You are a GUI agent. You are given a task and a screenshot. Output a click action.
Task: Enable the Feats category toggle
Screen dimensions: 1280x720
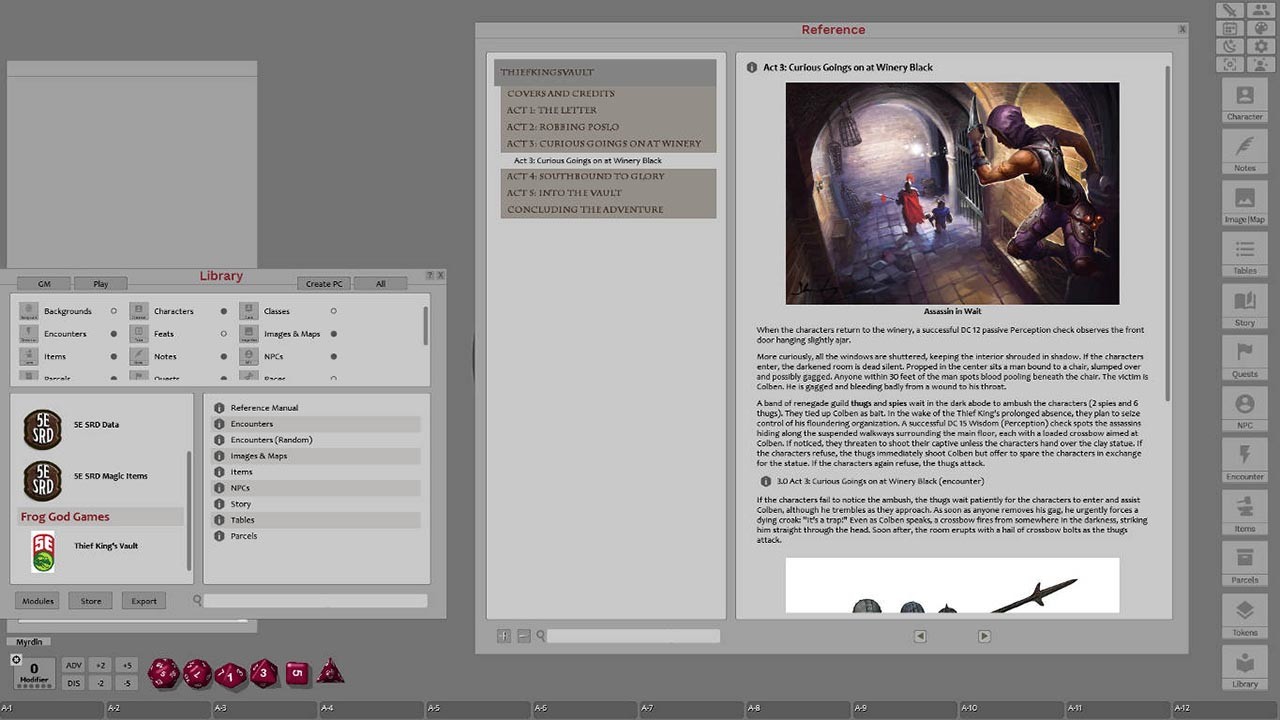[x=221, y=334]
